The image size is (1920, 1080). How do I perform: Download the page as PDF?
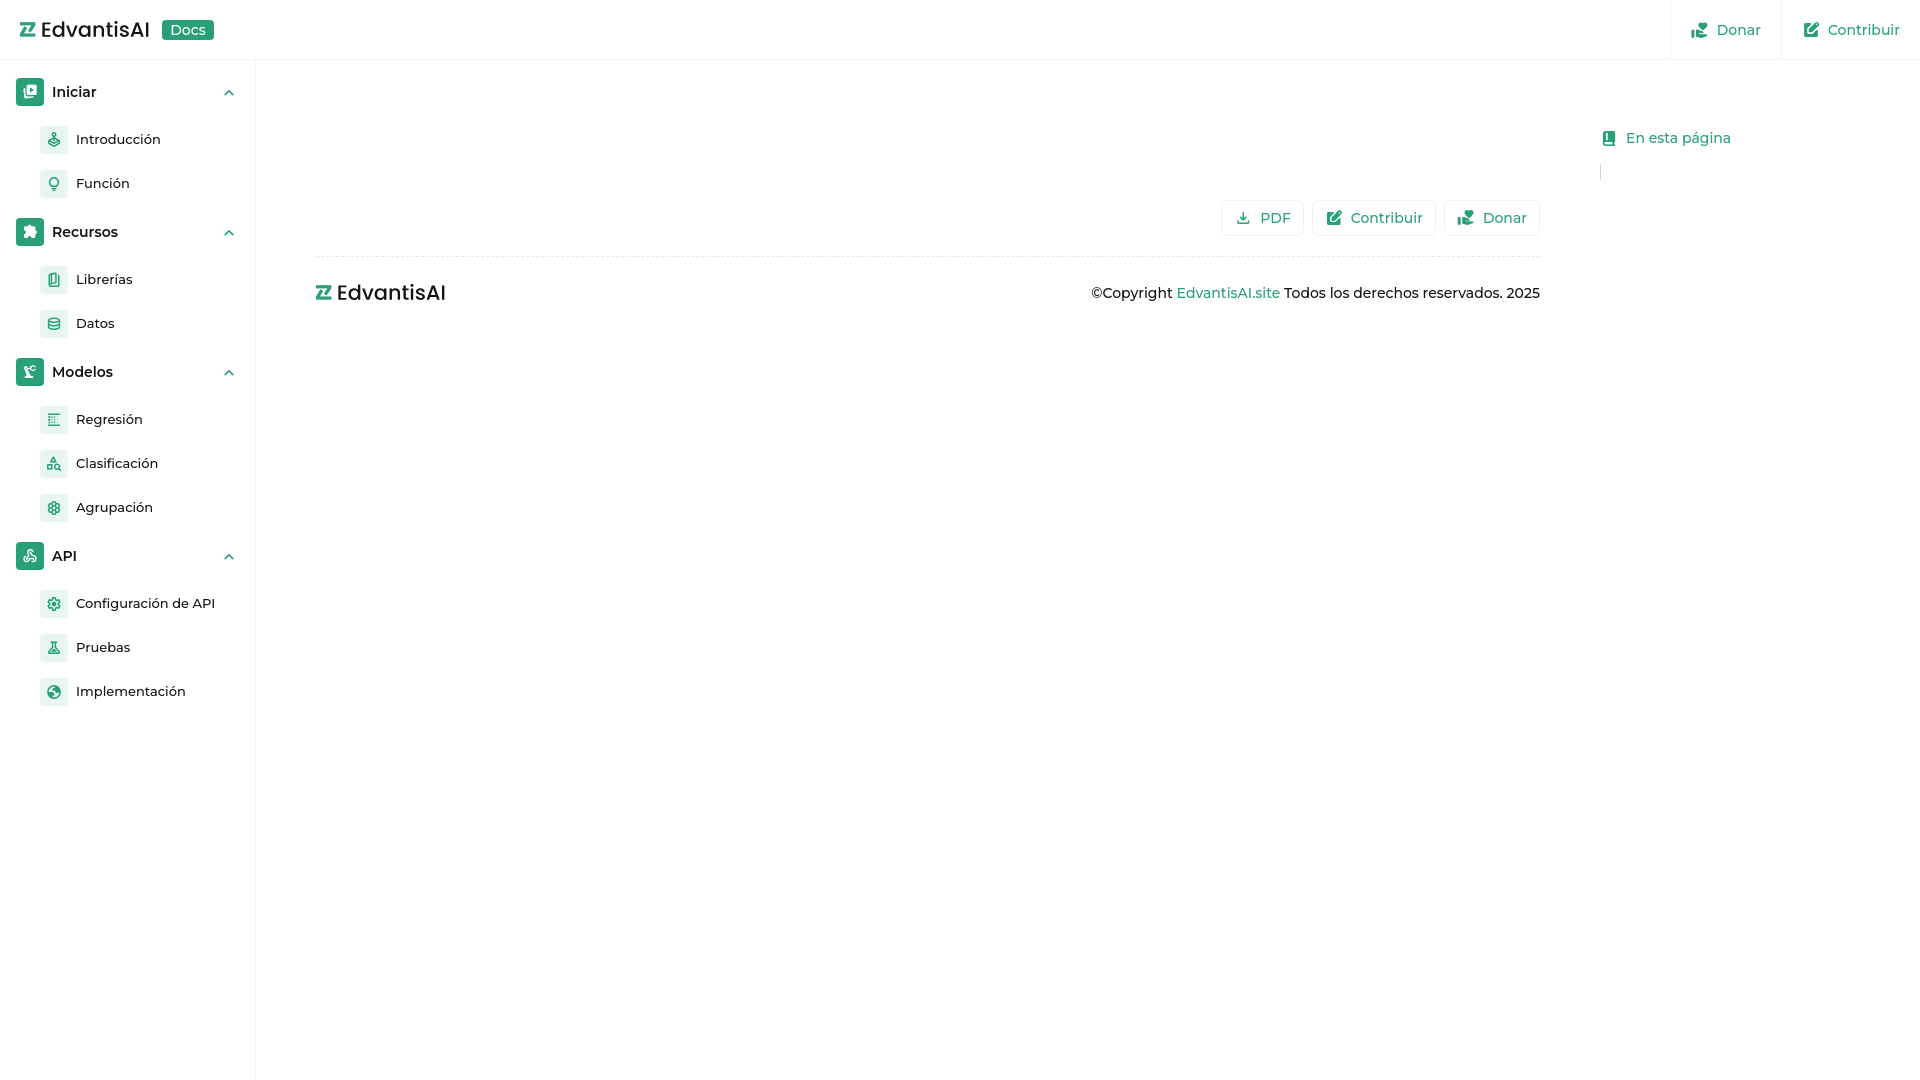point(1262,218)
